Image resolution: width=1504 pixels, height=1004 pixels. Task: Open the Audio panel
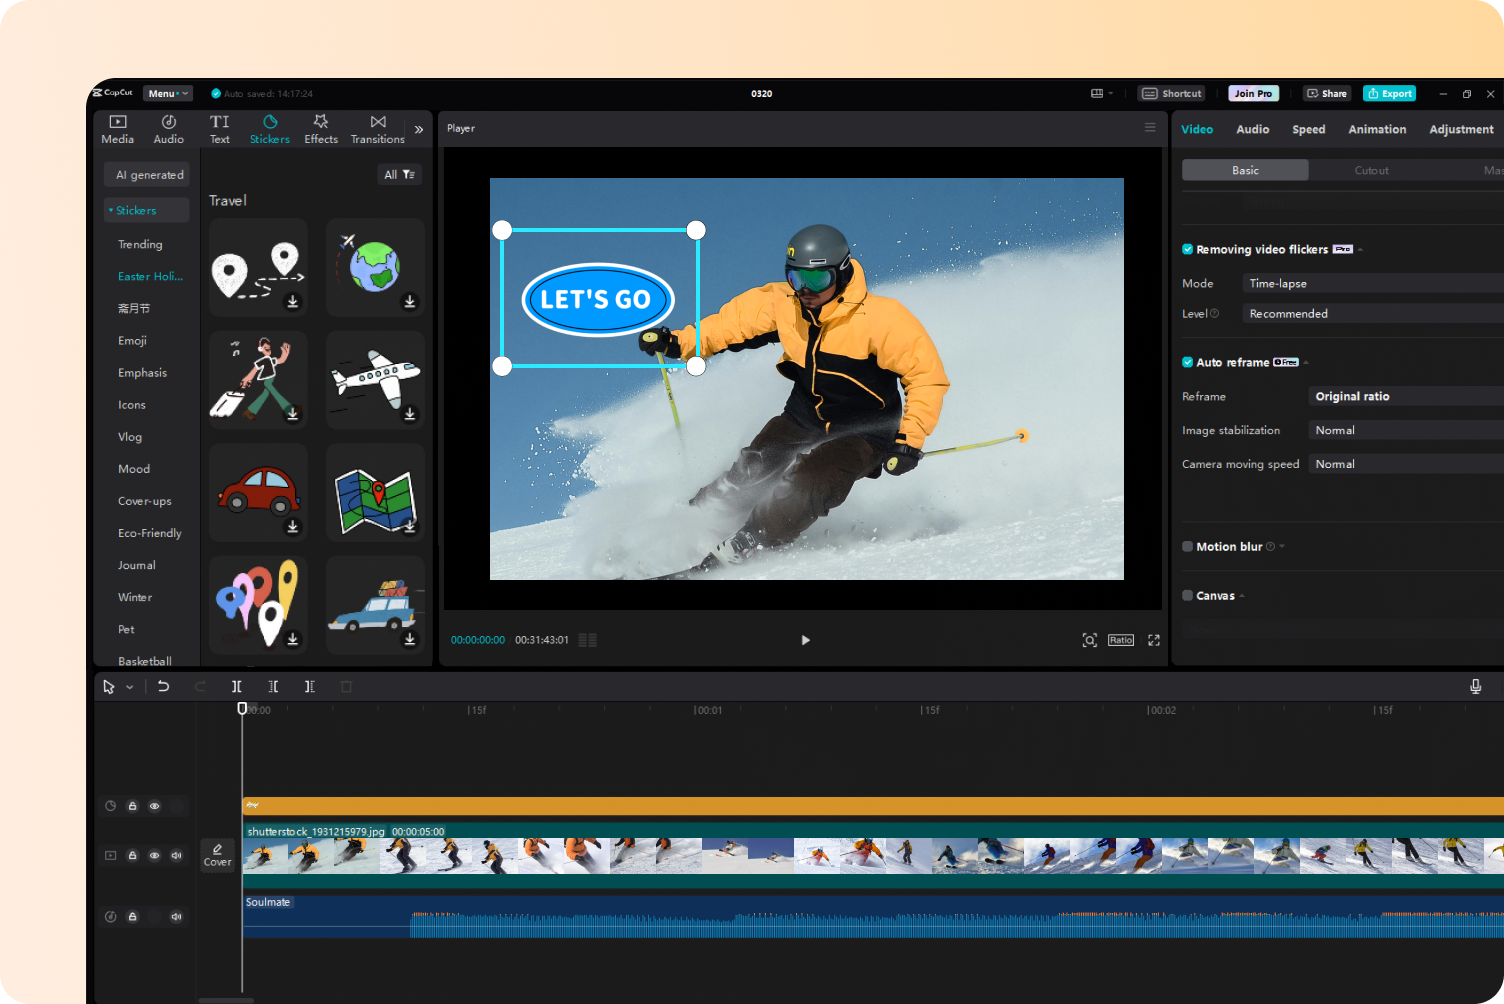pyautogui.click(x=168, y=128)
